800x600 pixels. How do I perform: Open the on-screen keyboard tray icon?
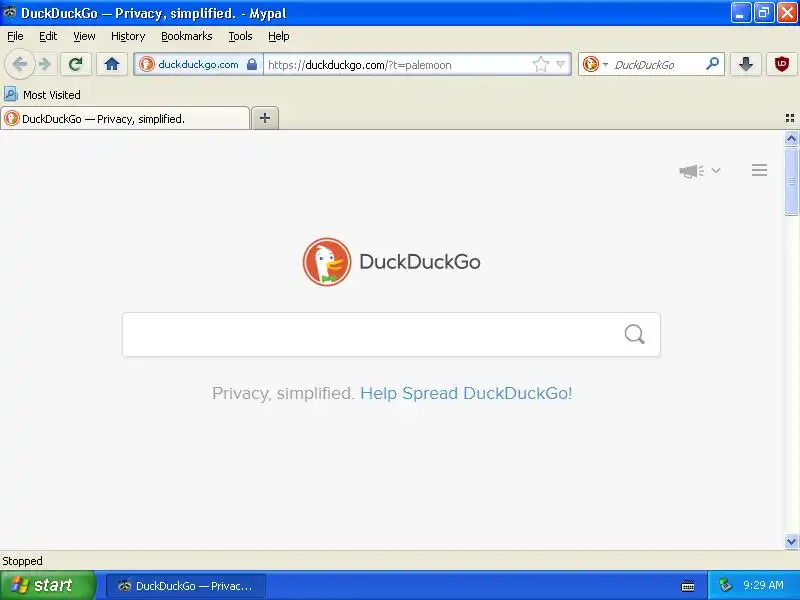coord(688,586)
